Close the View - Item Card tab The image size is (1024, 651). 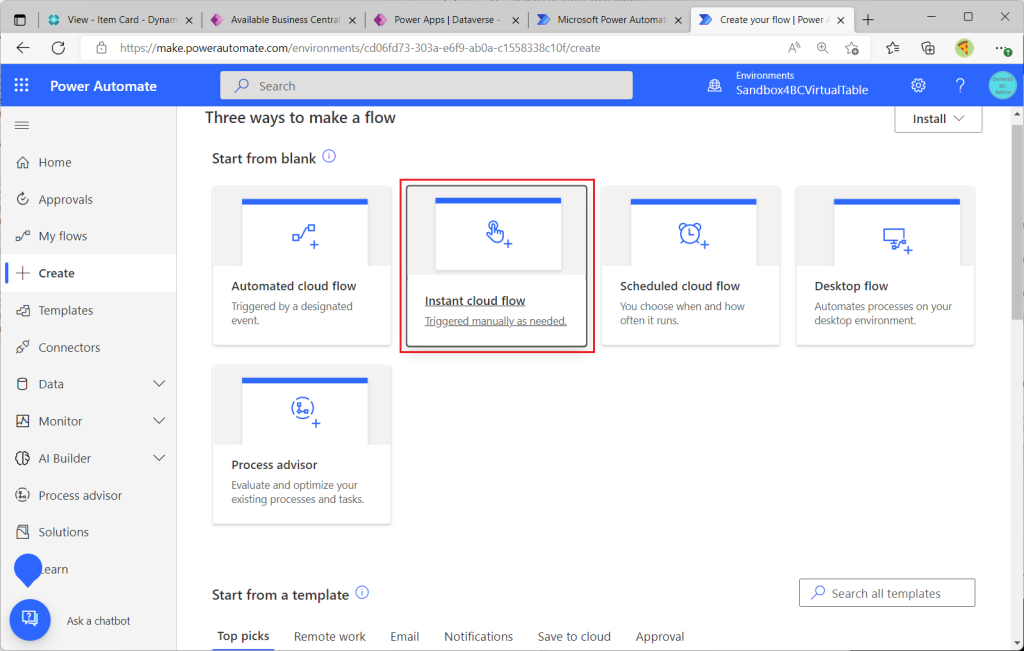(189, 20)
